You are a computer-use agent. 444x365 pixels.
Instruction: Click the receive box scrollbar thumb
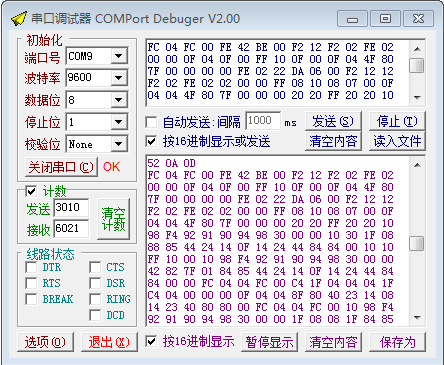coord(417,244)
